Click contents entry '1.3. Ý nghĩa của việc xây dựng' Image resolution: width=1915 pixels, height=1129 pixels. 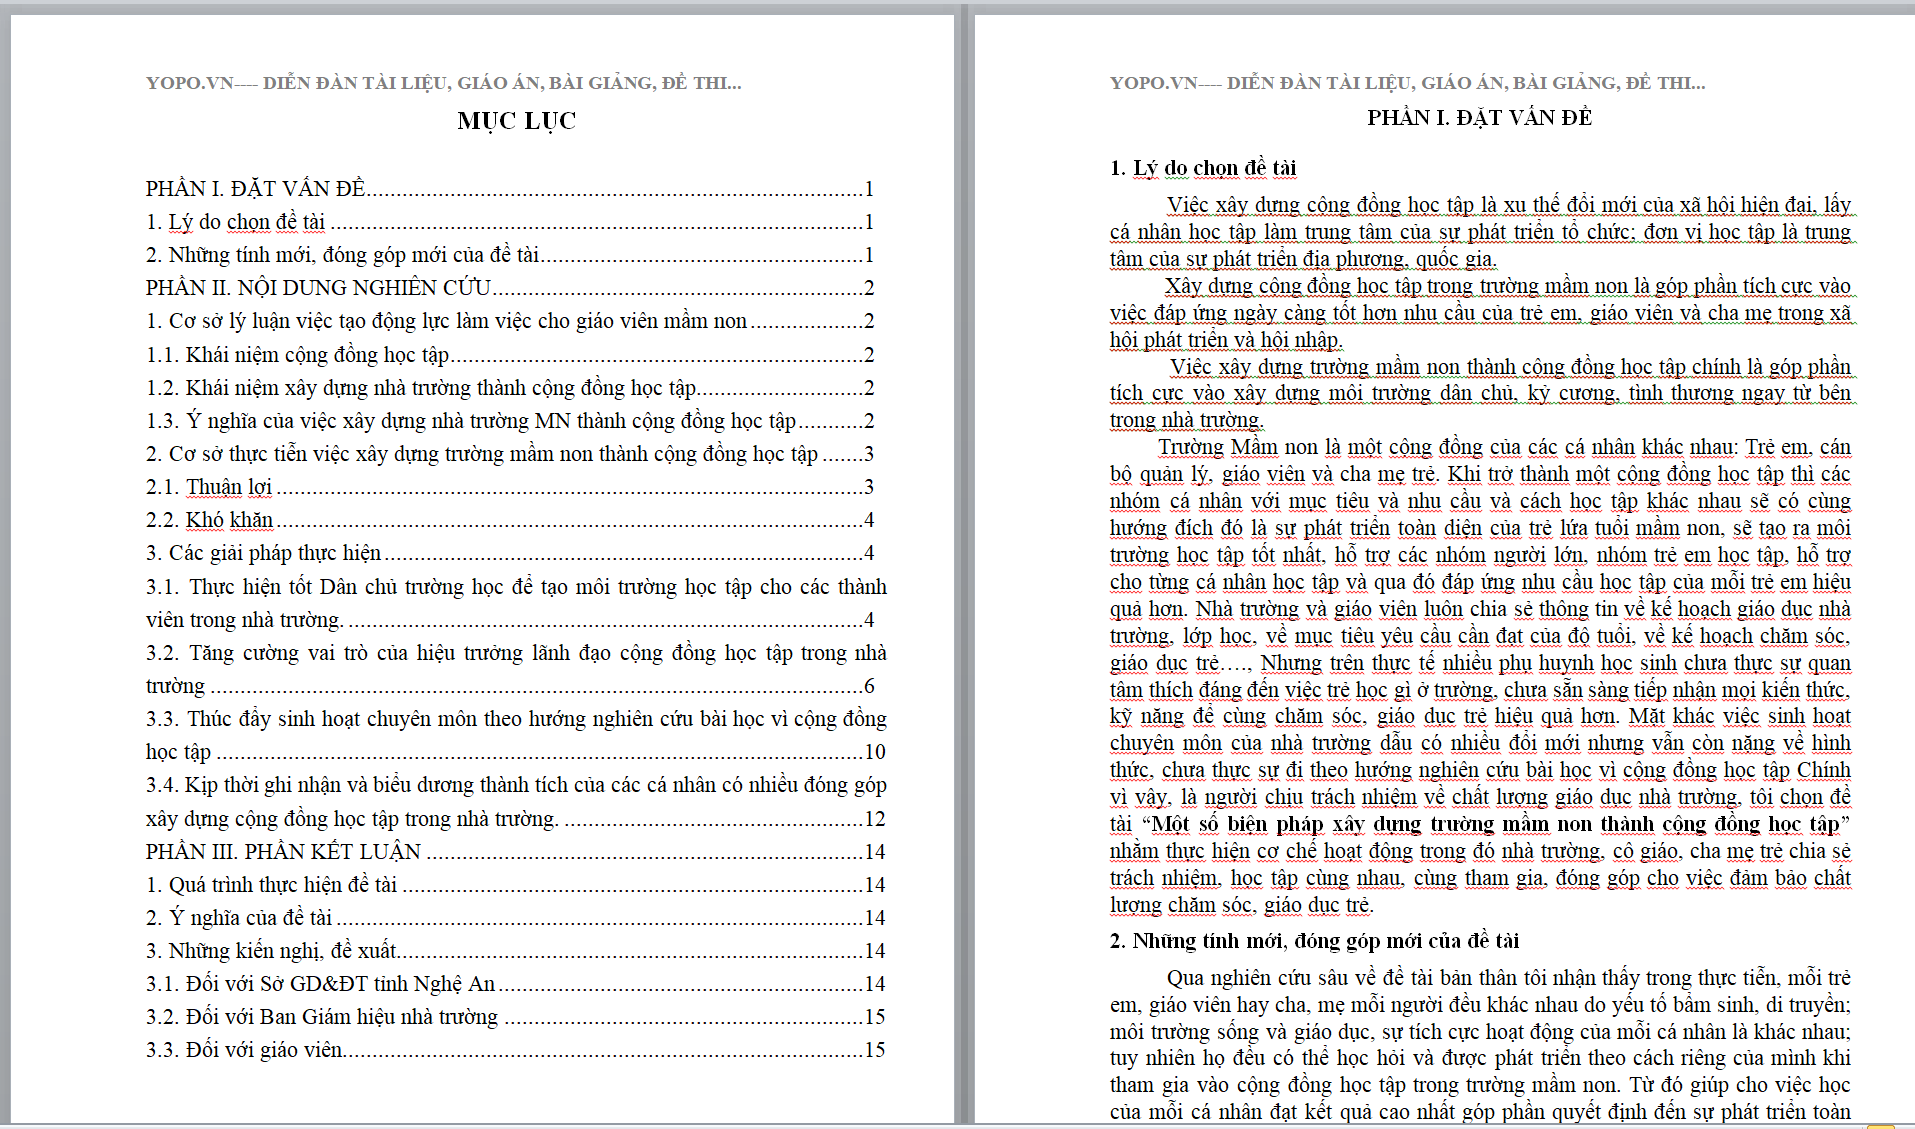(510, 421)
